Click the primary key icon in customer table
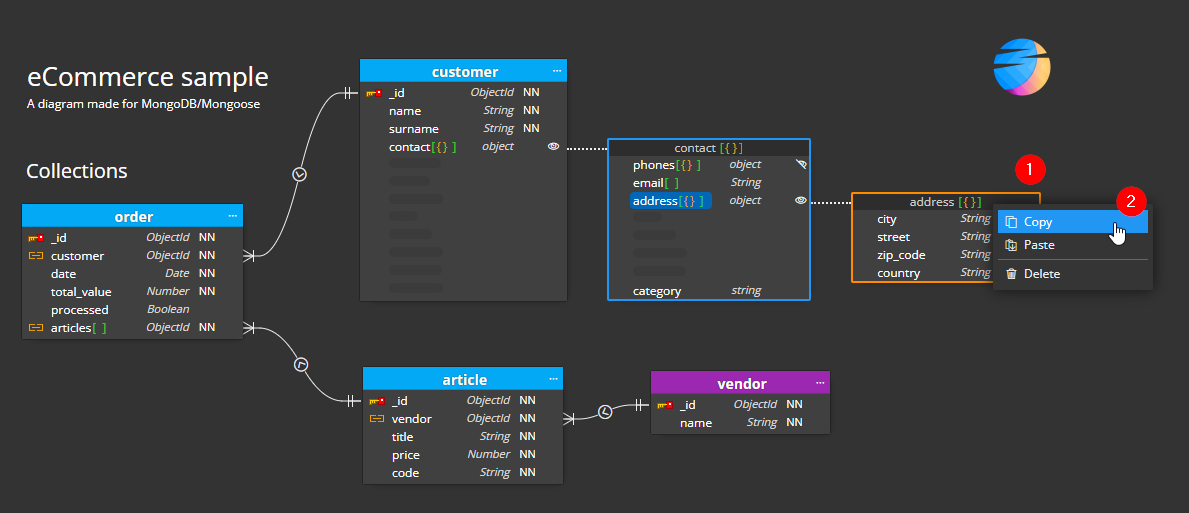1189x513 pixels. [x=373, y=93]
